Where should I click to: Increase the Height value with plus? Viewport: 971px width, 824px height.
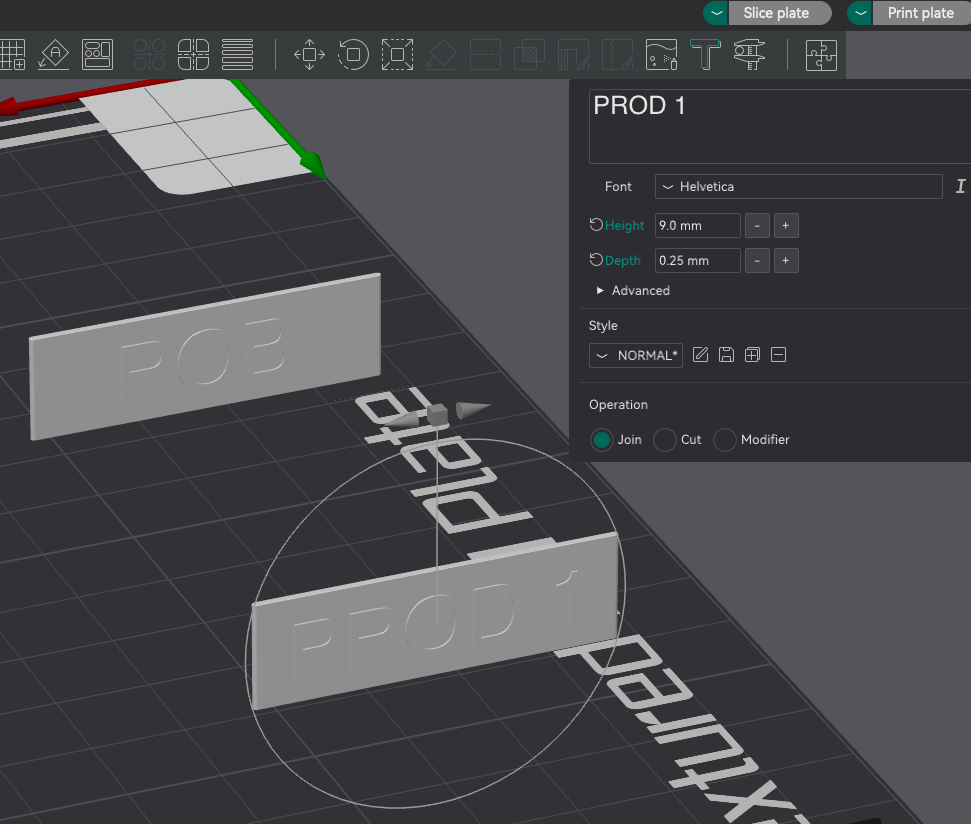[x=786, y=225]
